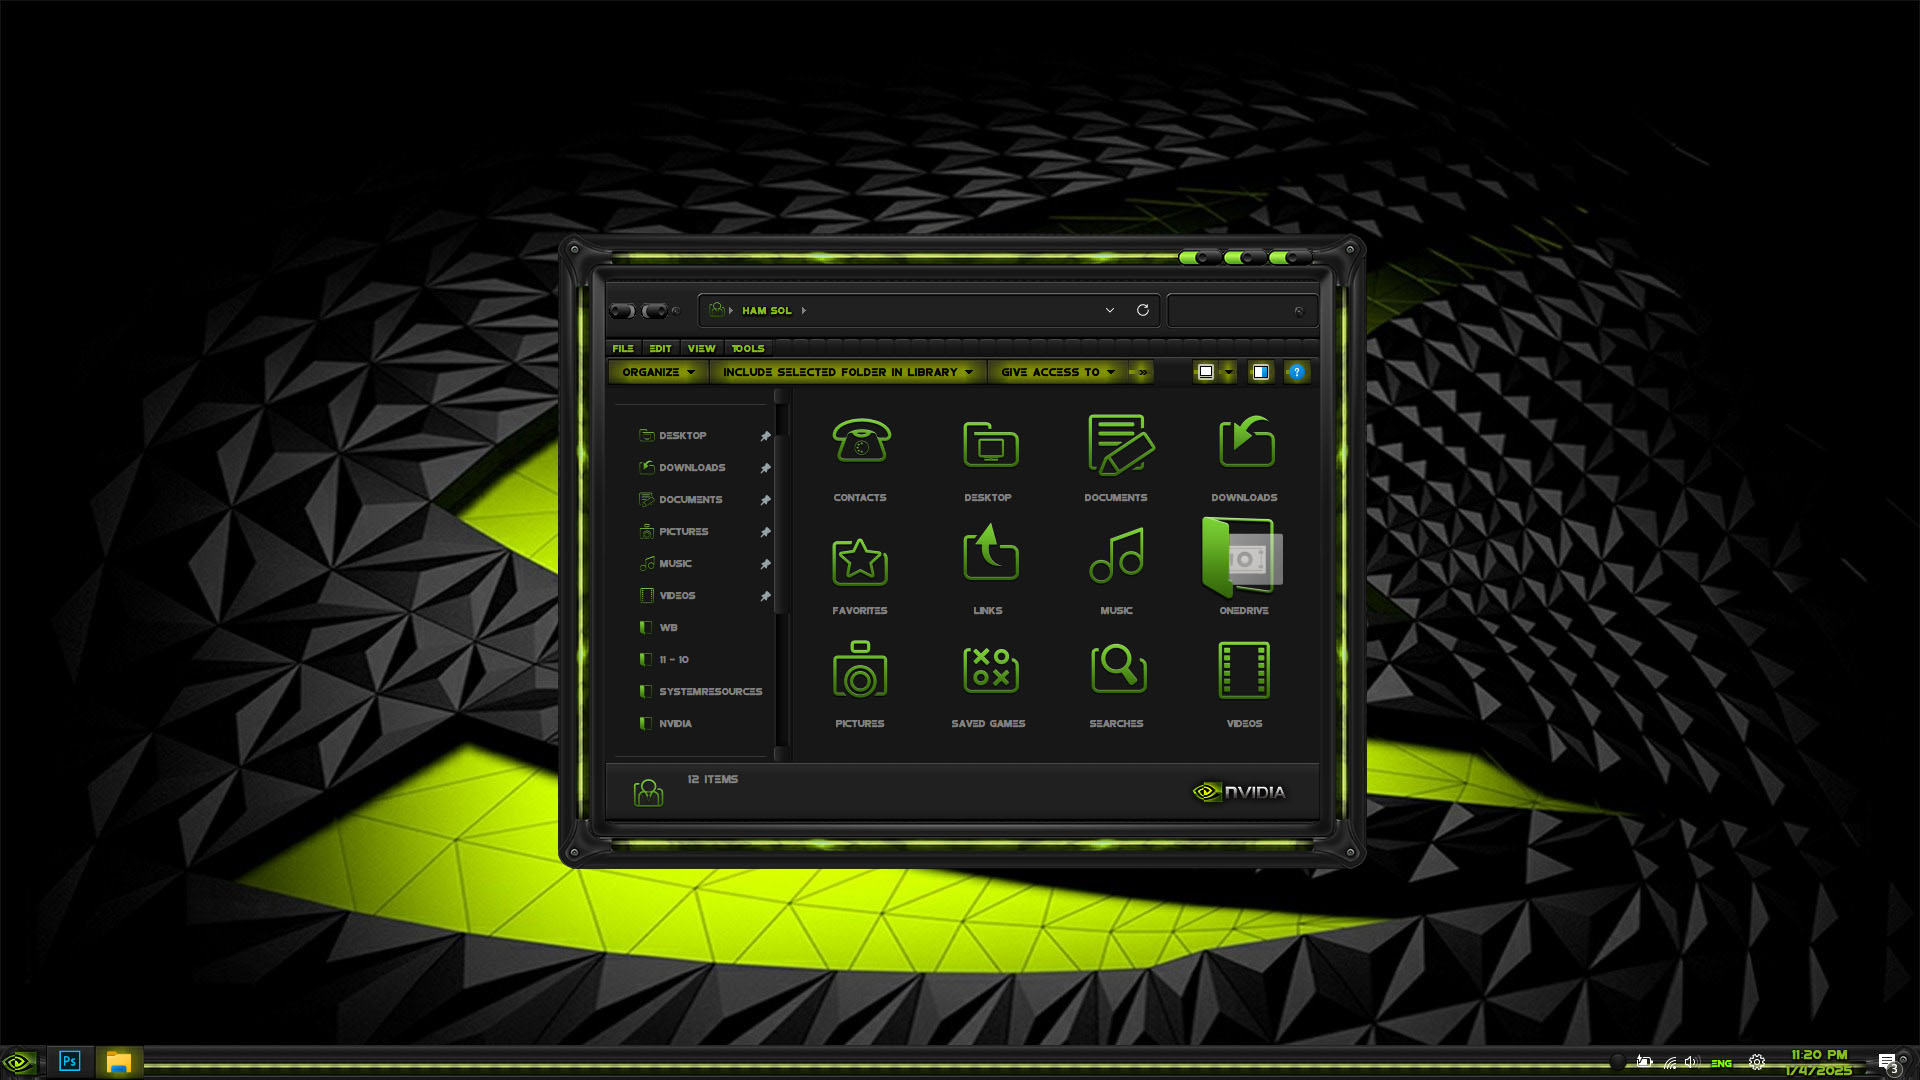Open the View menu
Screen dimensions: 1920x1080
point(701,348)
